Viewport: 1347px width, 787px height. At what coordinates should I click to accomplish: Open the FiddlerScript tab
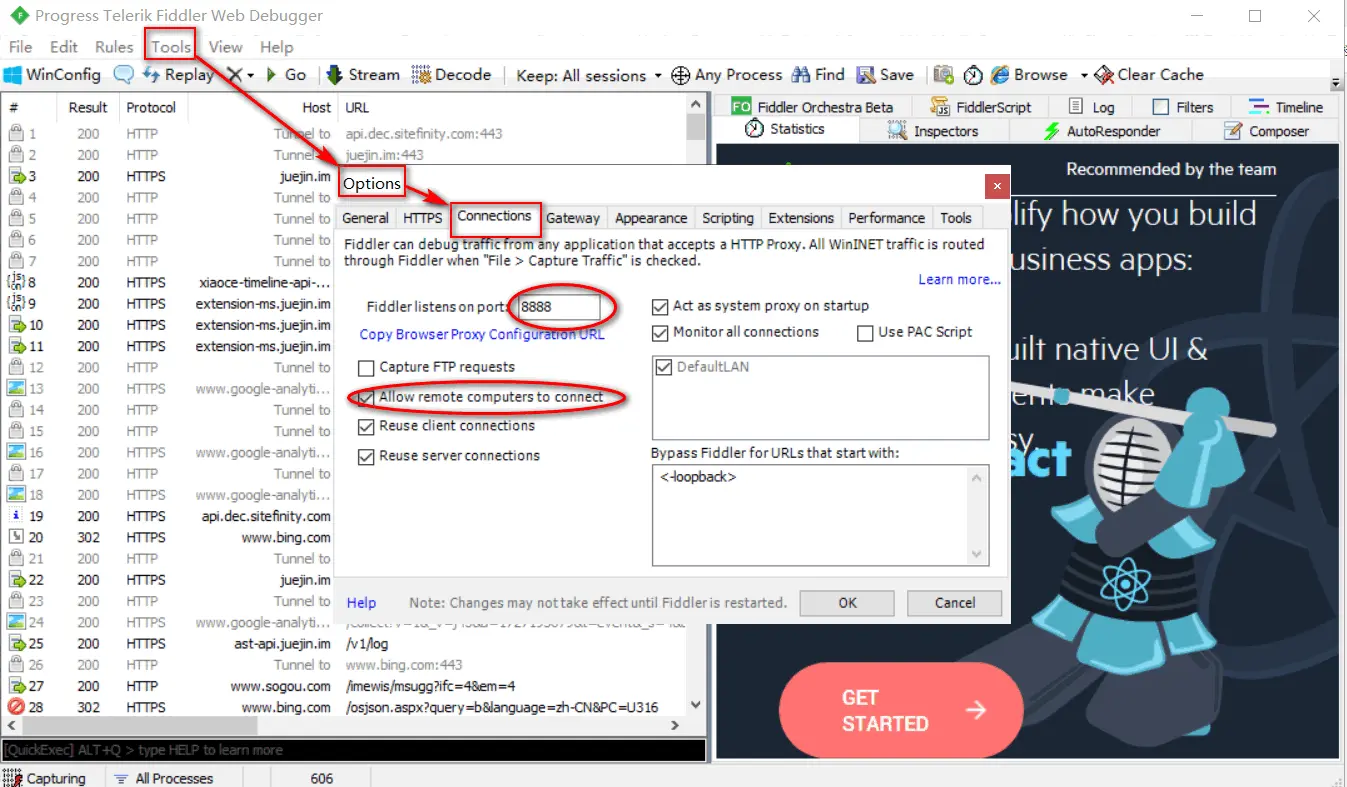(980, 107)
